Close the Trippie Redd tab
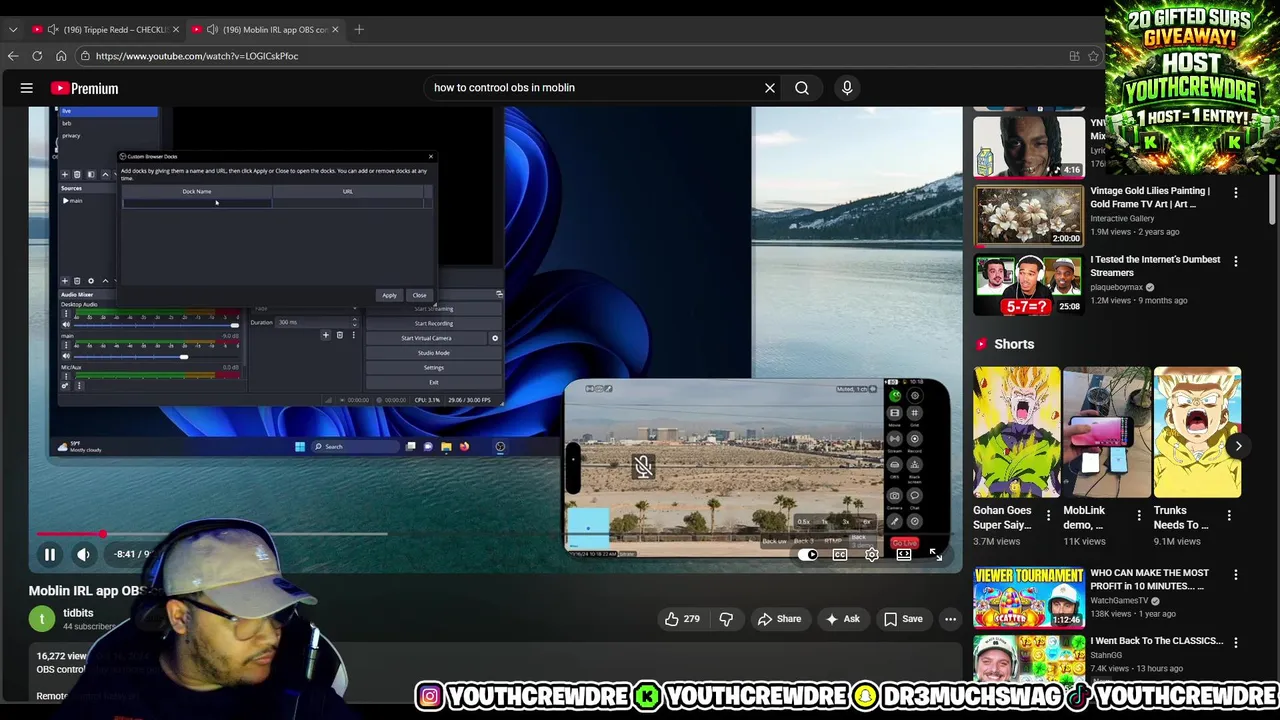Image resolution: width=1280 pixels, height=720 pixels. pyautogui.click(x=174, y=30)
